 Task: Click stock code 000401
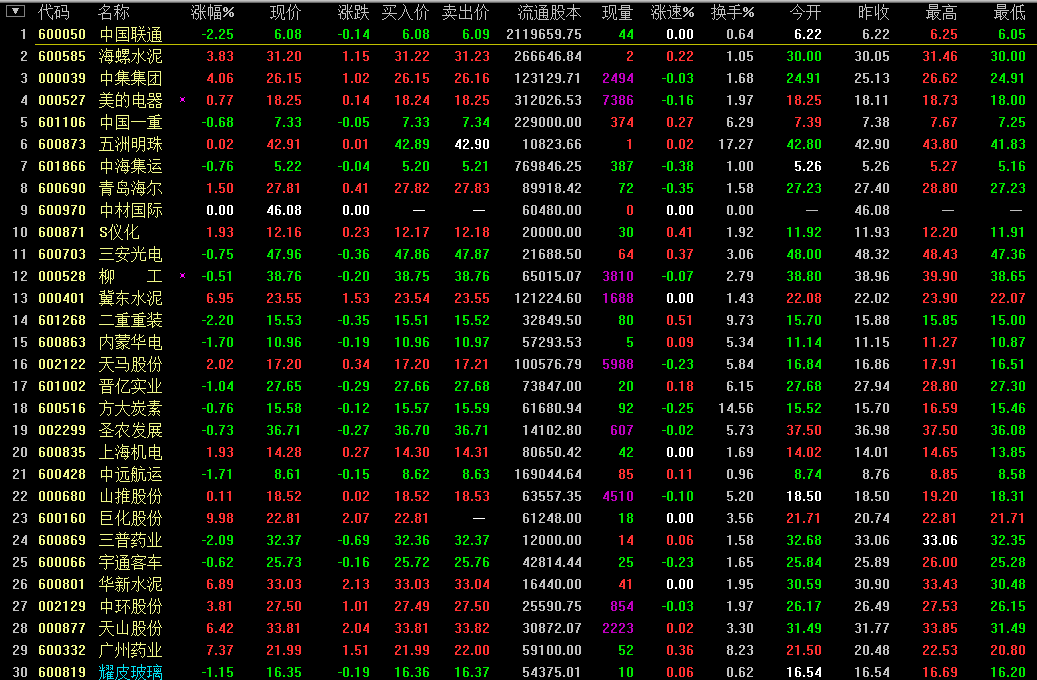[x=62, y=298]
